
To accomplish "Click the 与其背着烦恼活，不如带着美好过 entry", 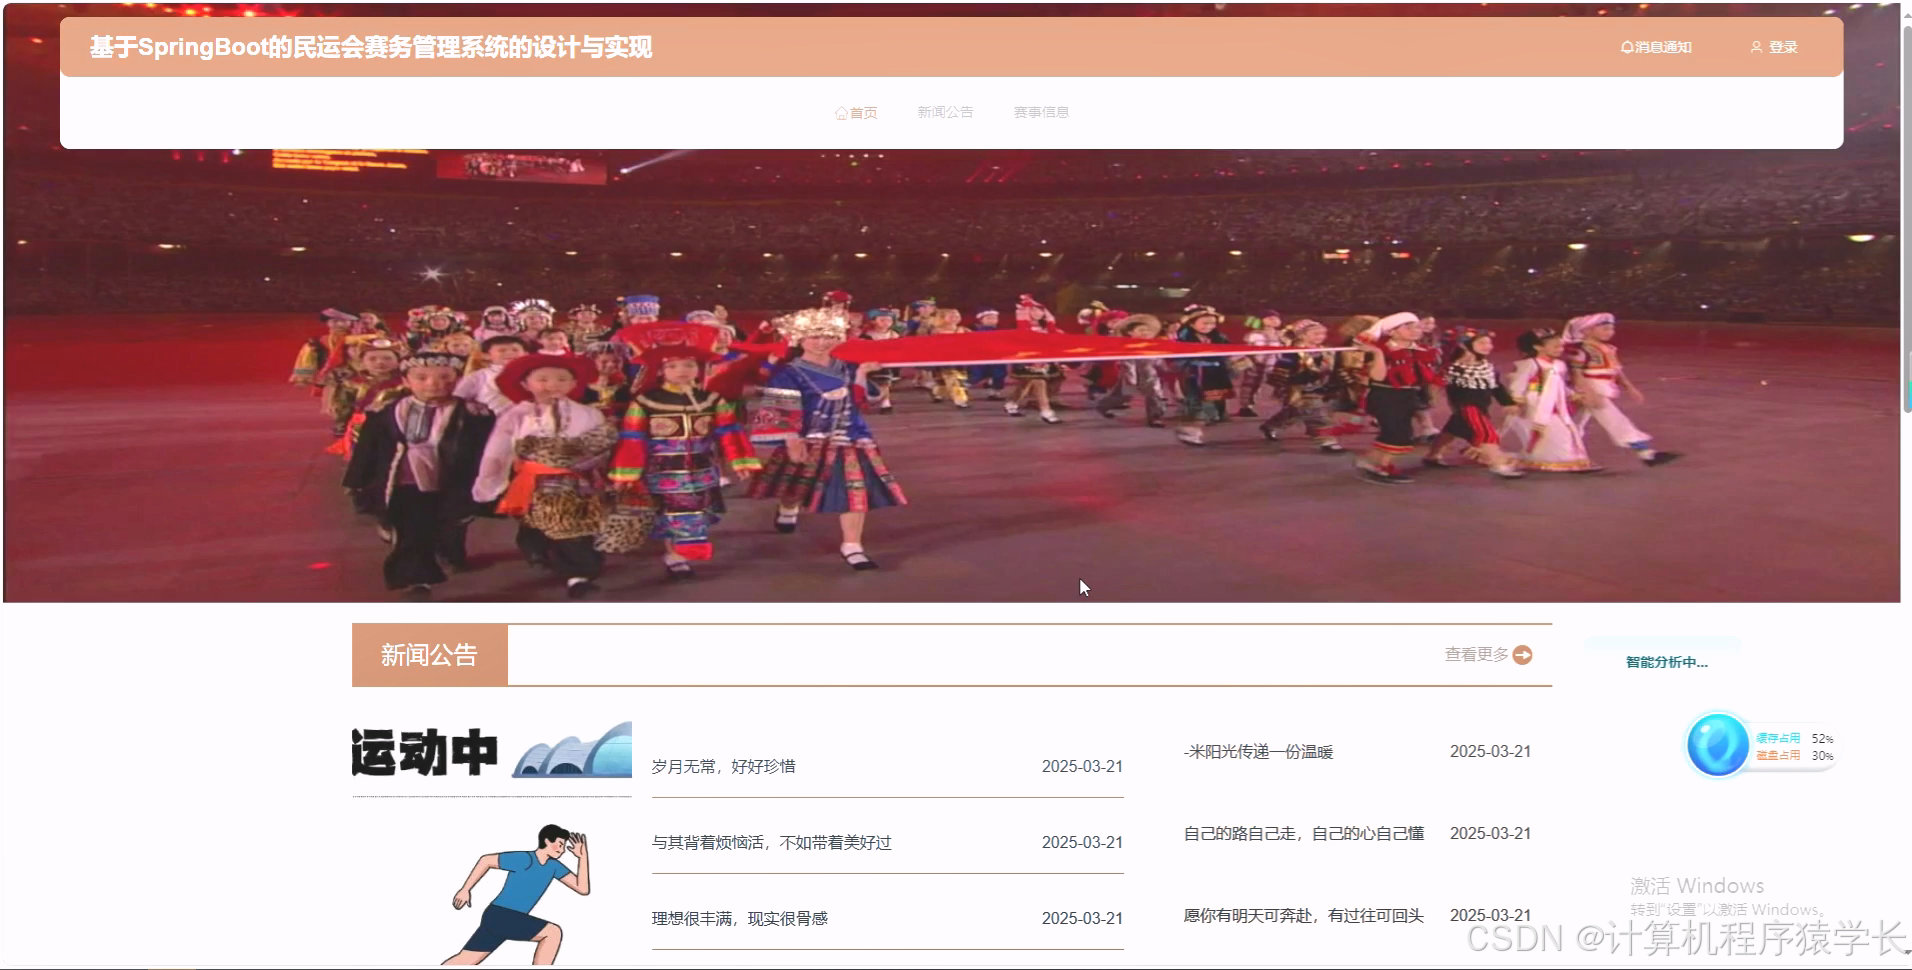I will [x=772, y=842].
